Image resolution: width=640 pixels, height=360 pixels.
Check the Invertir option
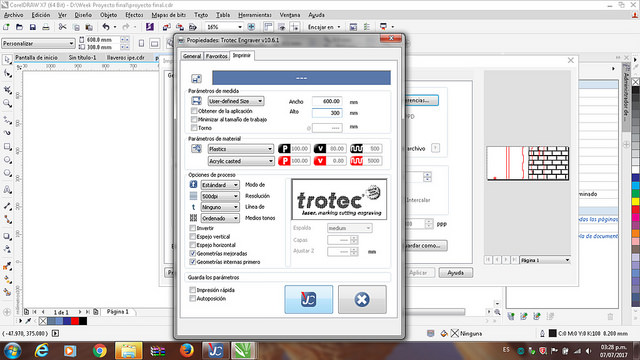pos(193,228)
